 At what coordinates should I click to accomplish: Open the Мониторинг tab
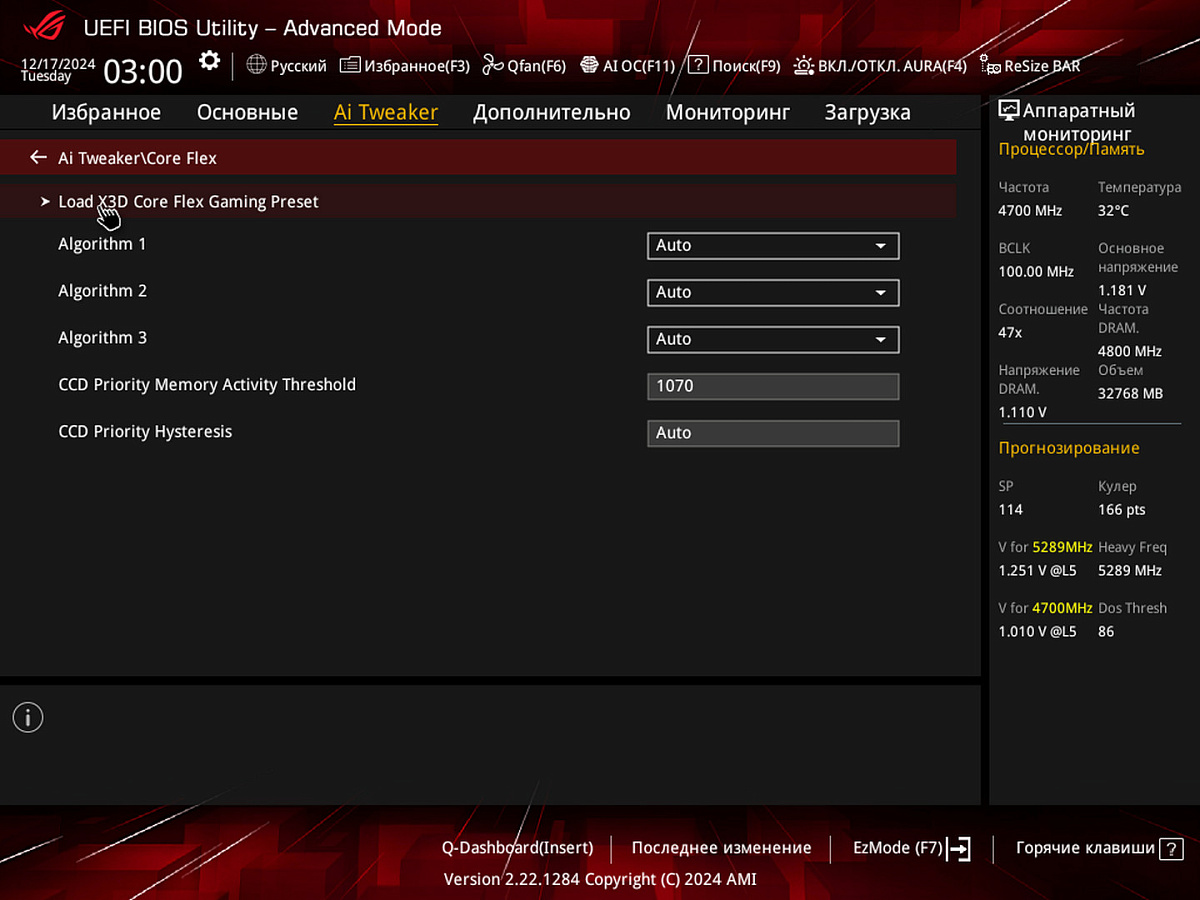coord(728,112)
